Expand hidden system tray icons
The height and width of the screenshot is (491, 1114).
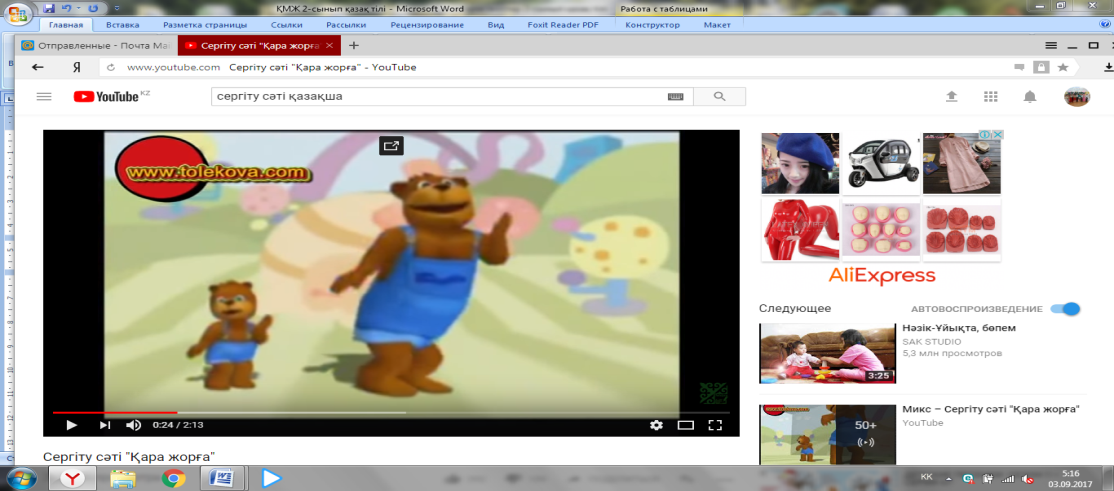pyautogui.click(x=947, y=479)
